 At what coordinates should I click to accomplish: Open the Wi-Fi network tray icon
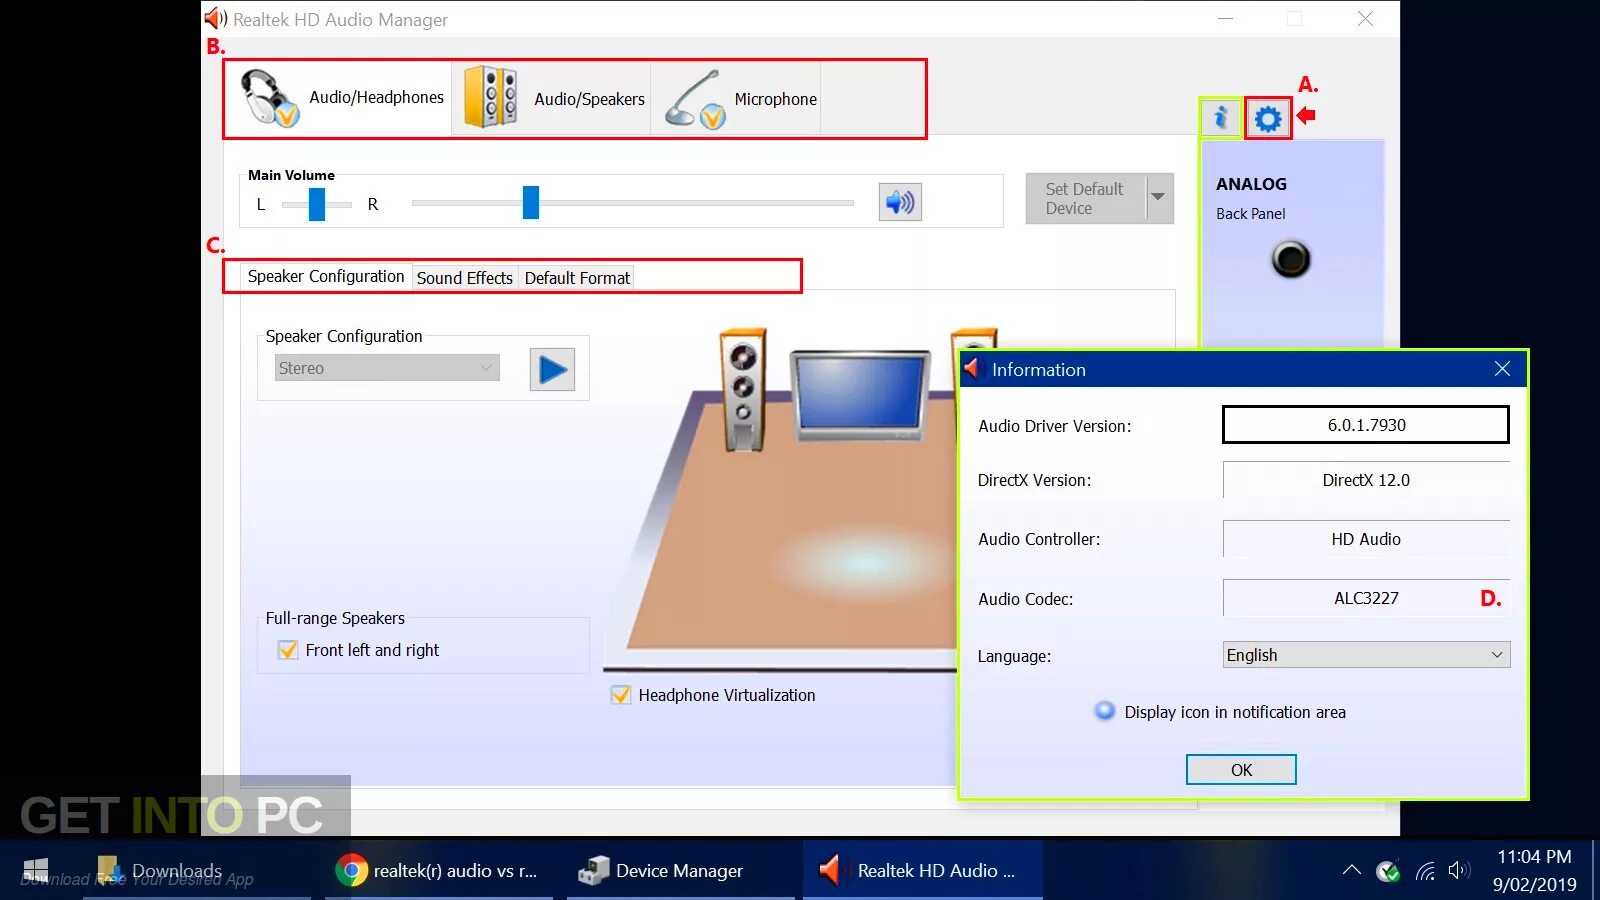(1426, 871)
